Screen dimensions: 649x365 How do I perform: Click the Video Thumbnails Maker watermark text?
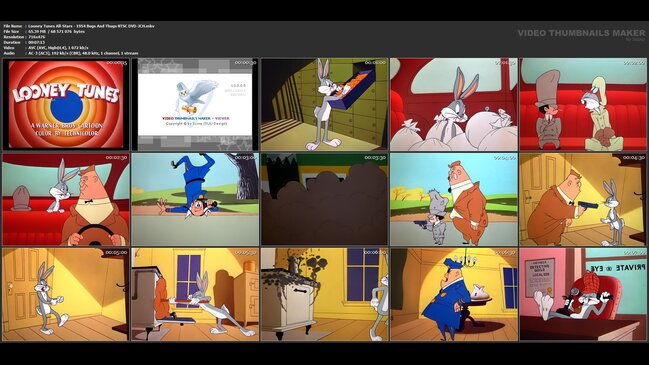pyautogui.click(x=581, y=33)
